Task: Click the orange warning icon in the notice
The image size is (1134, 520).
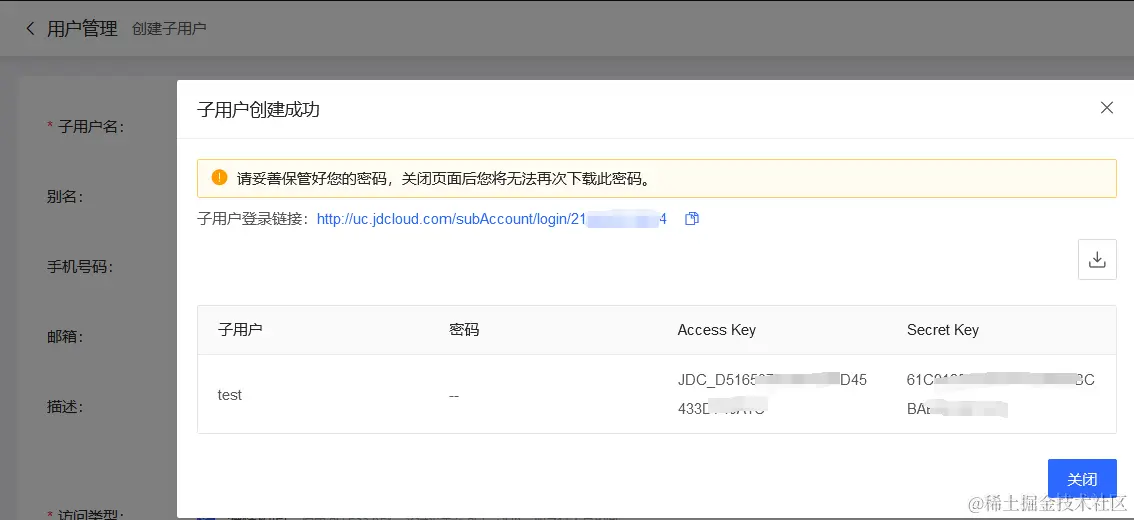Action: click(x=219, y=178)
